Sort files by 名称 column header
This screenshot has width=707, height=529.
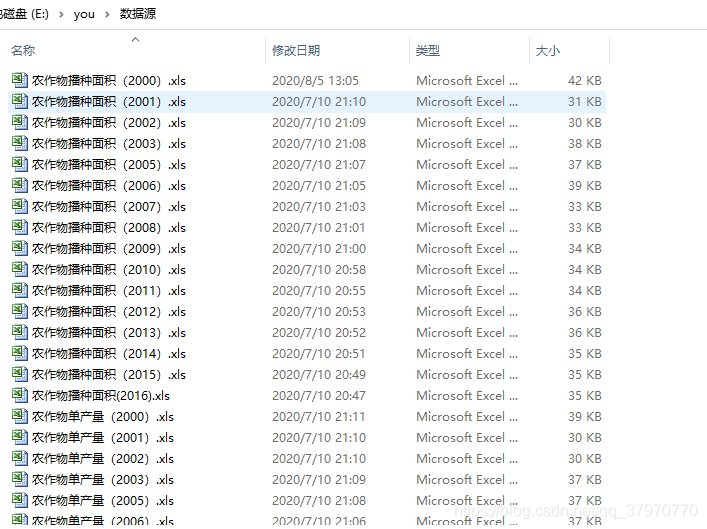pos(23,51)
